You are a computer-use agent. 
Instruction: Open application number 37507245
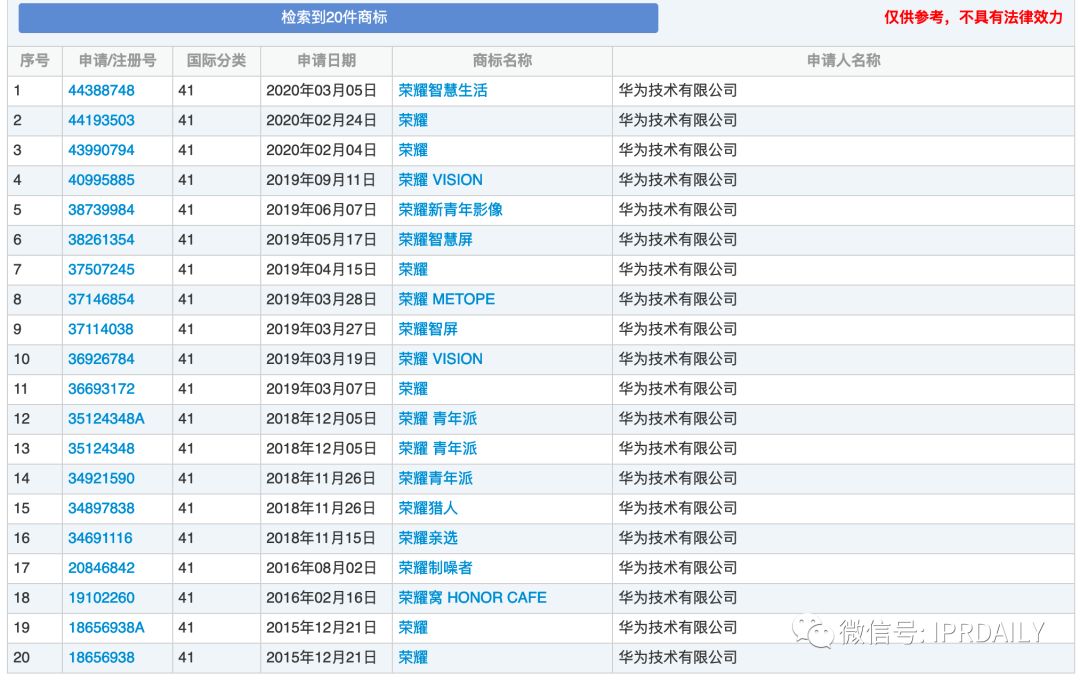point(101,269)
